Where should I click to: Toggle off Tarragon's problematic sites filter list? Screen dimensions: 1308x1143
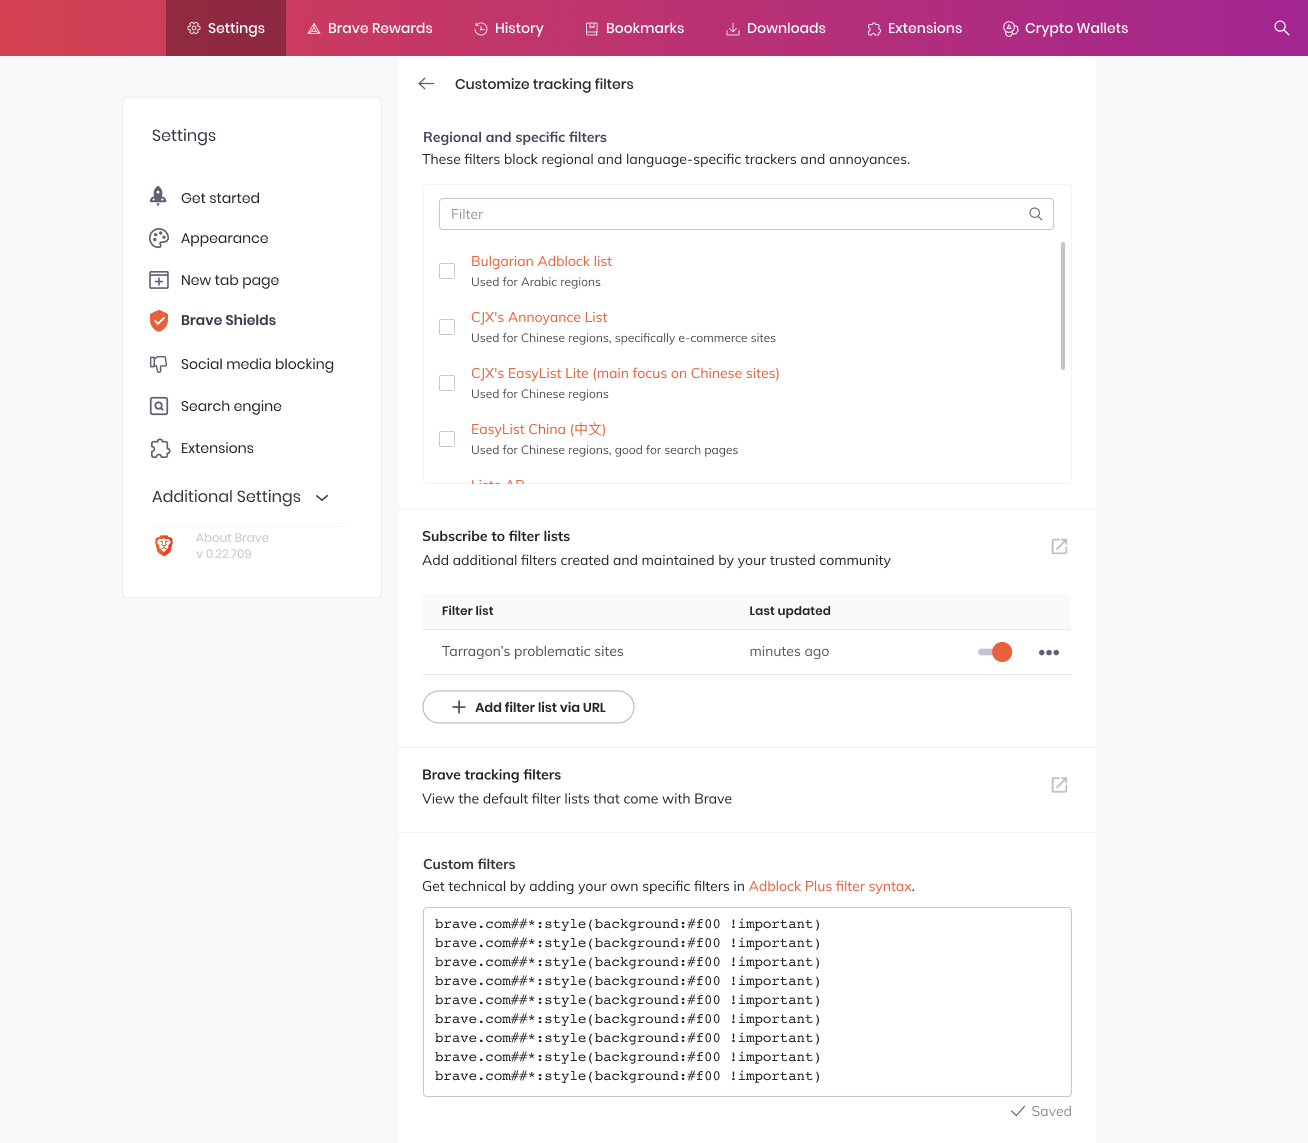coord(995,652)
